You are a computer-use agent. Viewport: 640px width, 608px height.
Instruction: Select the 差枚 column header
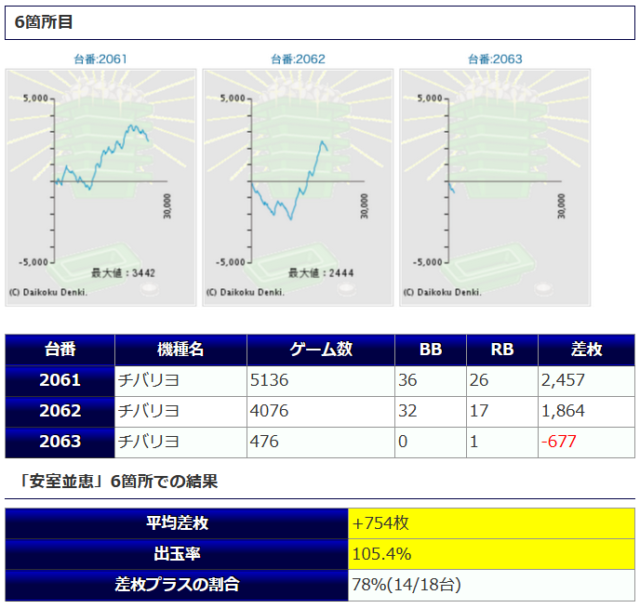586,349
